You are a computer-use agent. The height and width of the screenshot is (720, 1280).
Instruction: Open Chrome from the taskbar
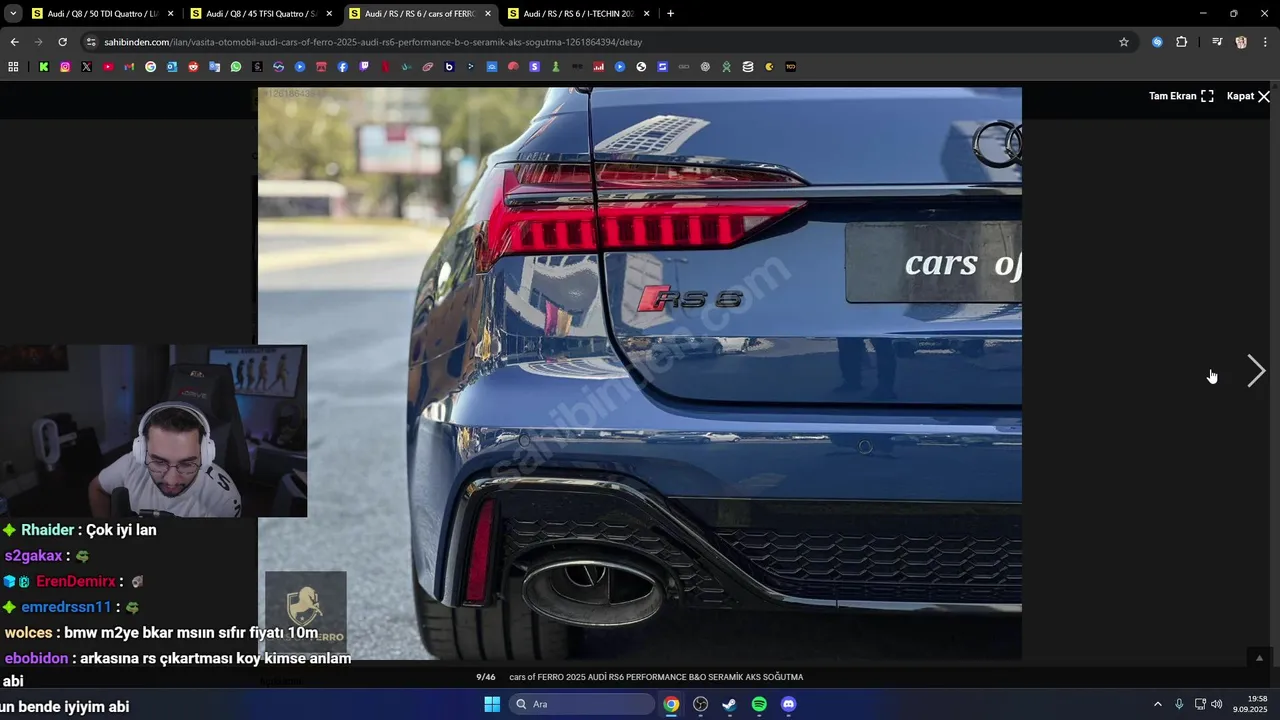click(671, 704)
